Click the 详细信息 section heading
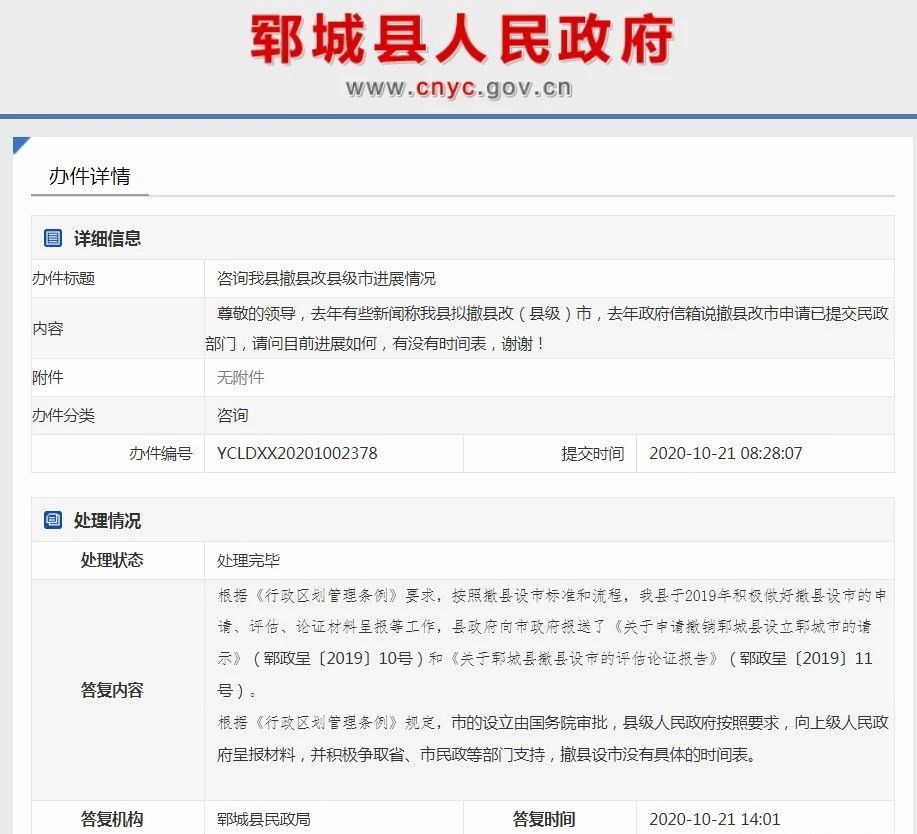 click(x=107, y=238)
